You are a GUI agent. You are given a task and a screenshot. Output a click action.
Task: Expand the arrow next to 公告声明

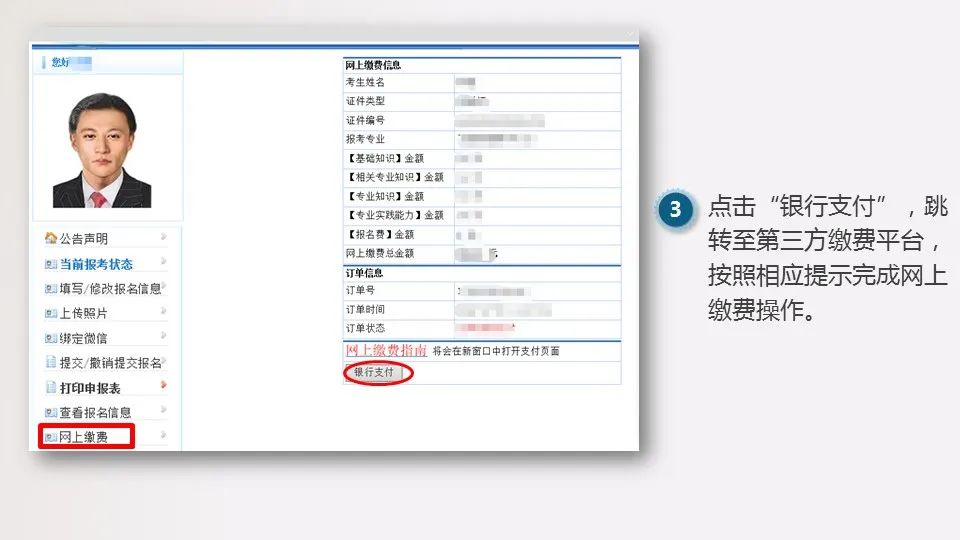(x=163, y=237)
